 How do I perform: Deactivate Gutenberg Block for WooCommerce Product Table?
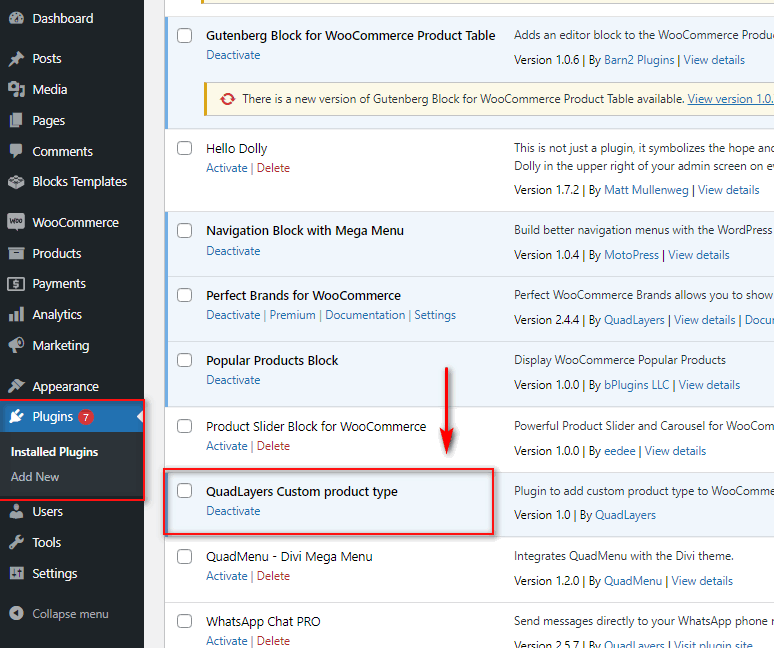tap(233, 55)
